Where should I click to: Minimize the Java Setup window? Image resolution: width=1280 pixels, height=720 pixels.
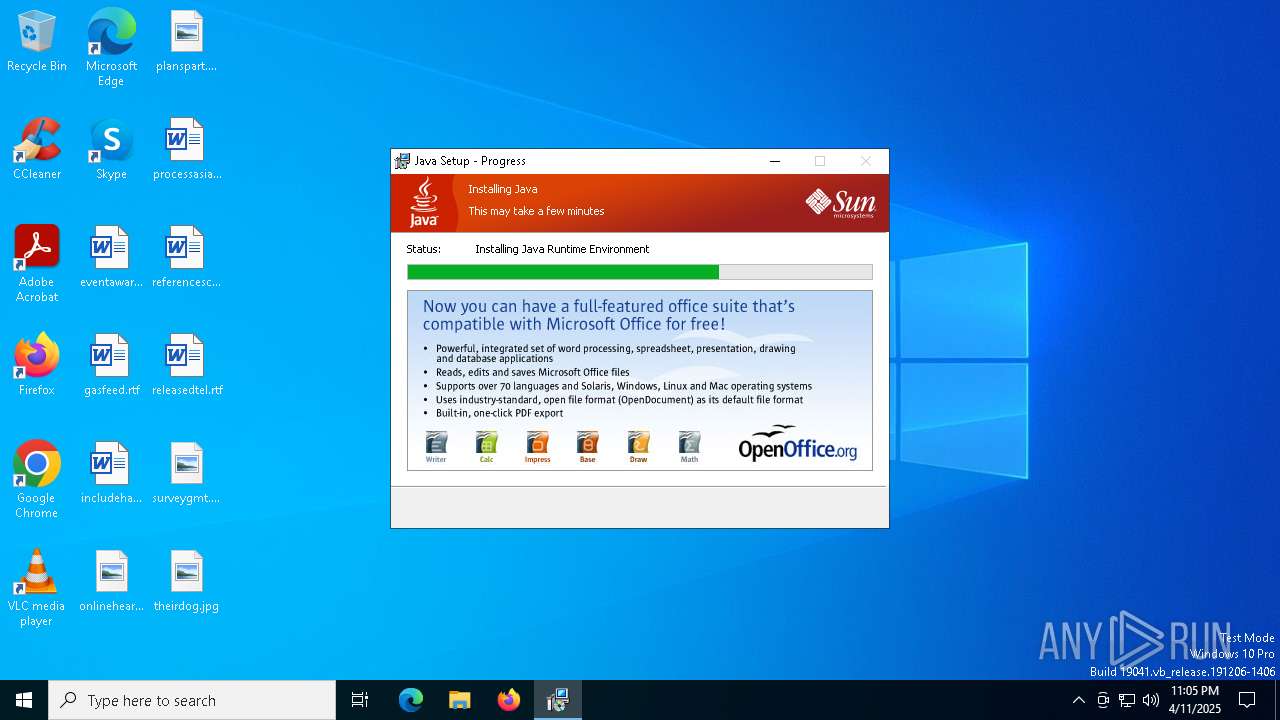coord(774,161)
